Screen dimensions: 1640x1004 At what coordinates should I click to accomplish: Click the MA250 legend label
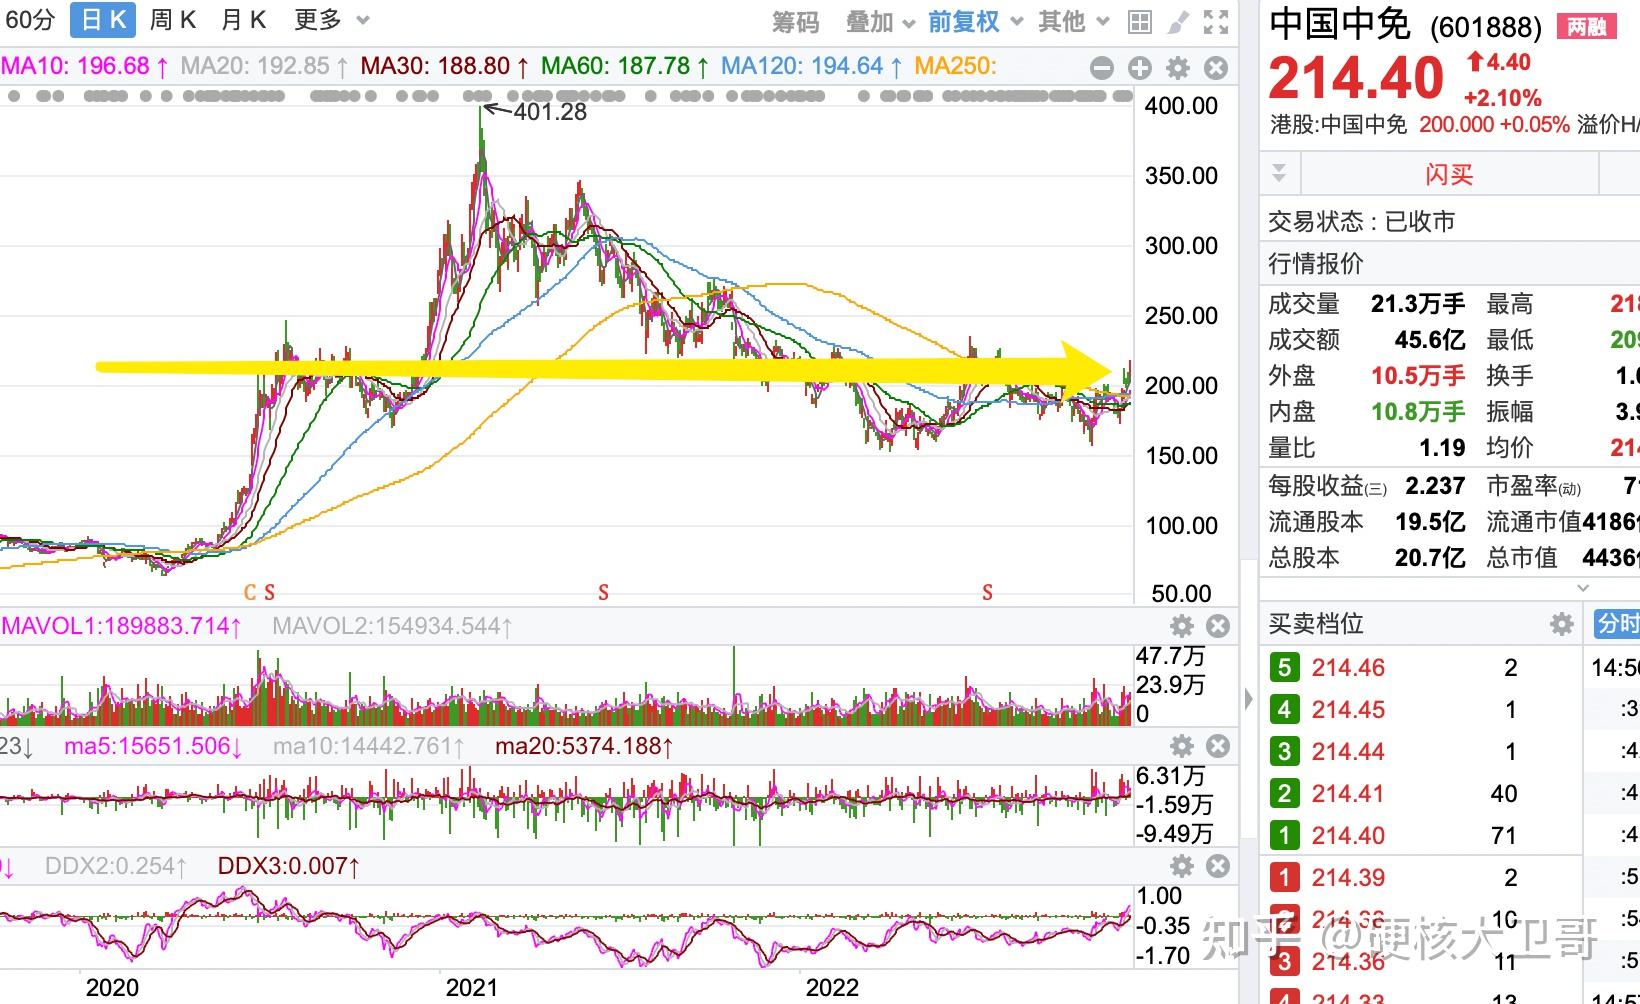pyautogui.click(x=955, y=67)
